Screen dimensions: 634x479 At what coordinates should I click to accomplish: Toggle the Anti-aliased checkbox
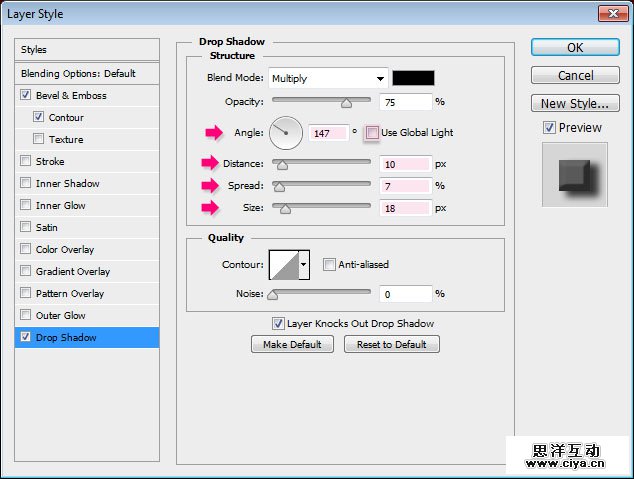[329, 265]
